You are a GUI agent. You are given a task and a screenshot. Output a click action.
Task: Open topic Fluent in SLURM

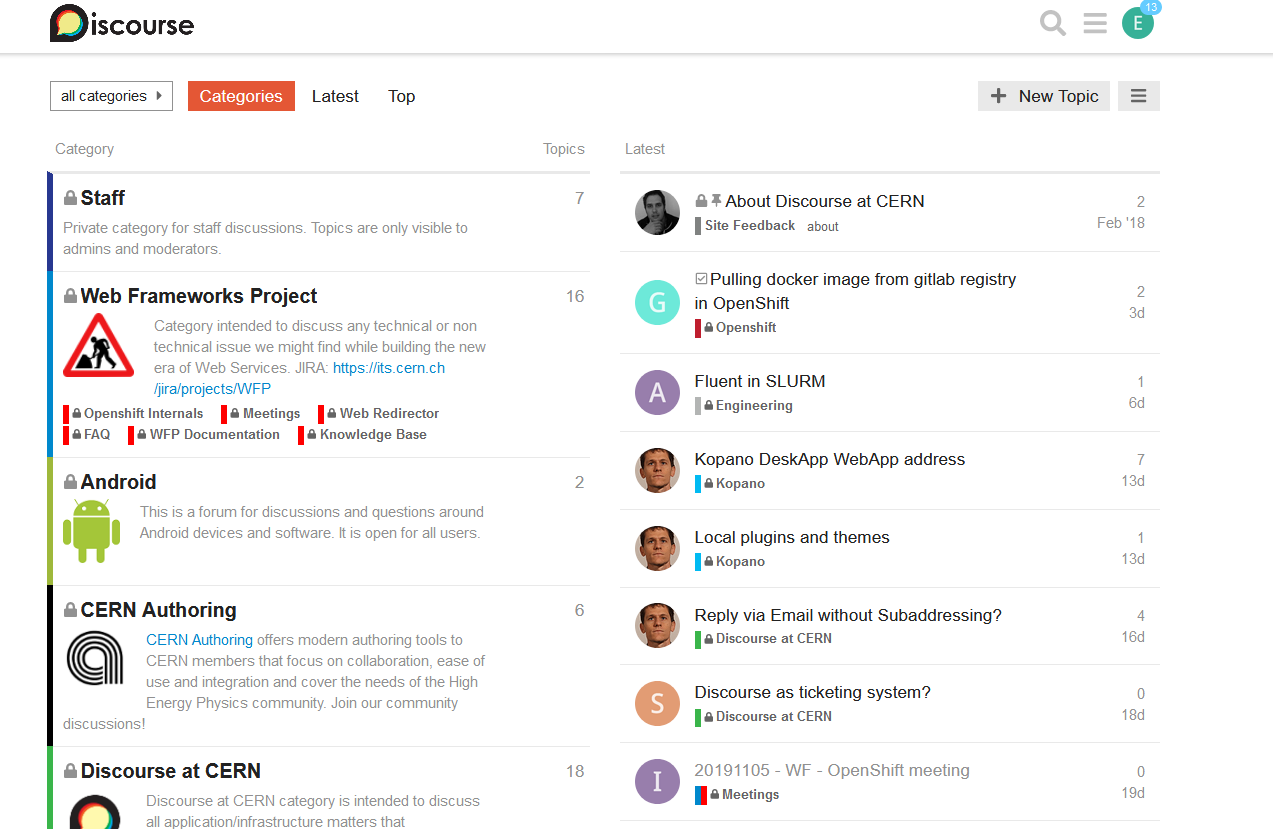pos(760,381)
